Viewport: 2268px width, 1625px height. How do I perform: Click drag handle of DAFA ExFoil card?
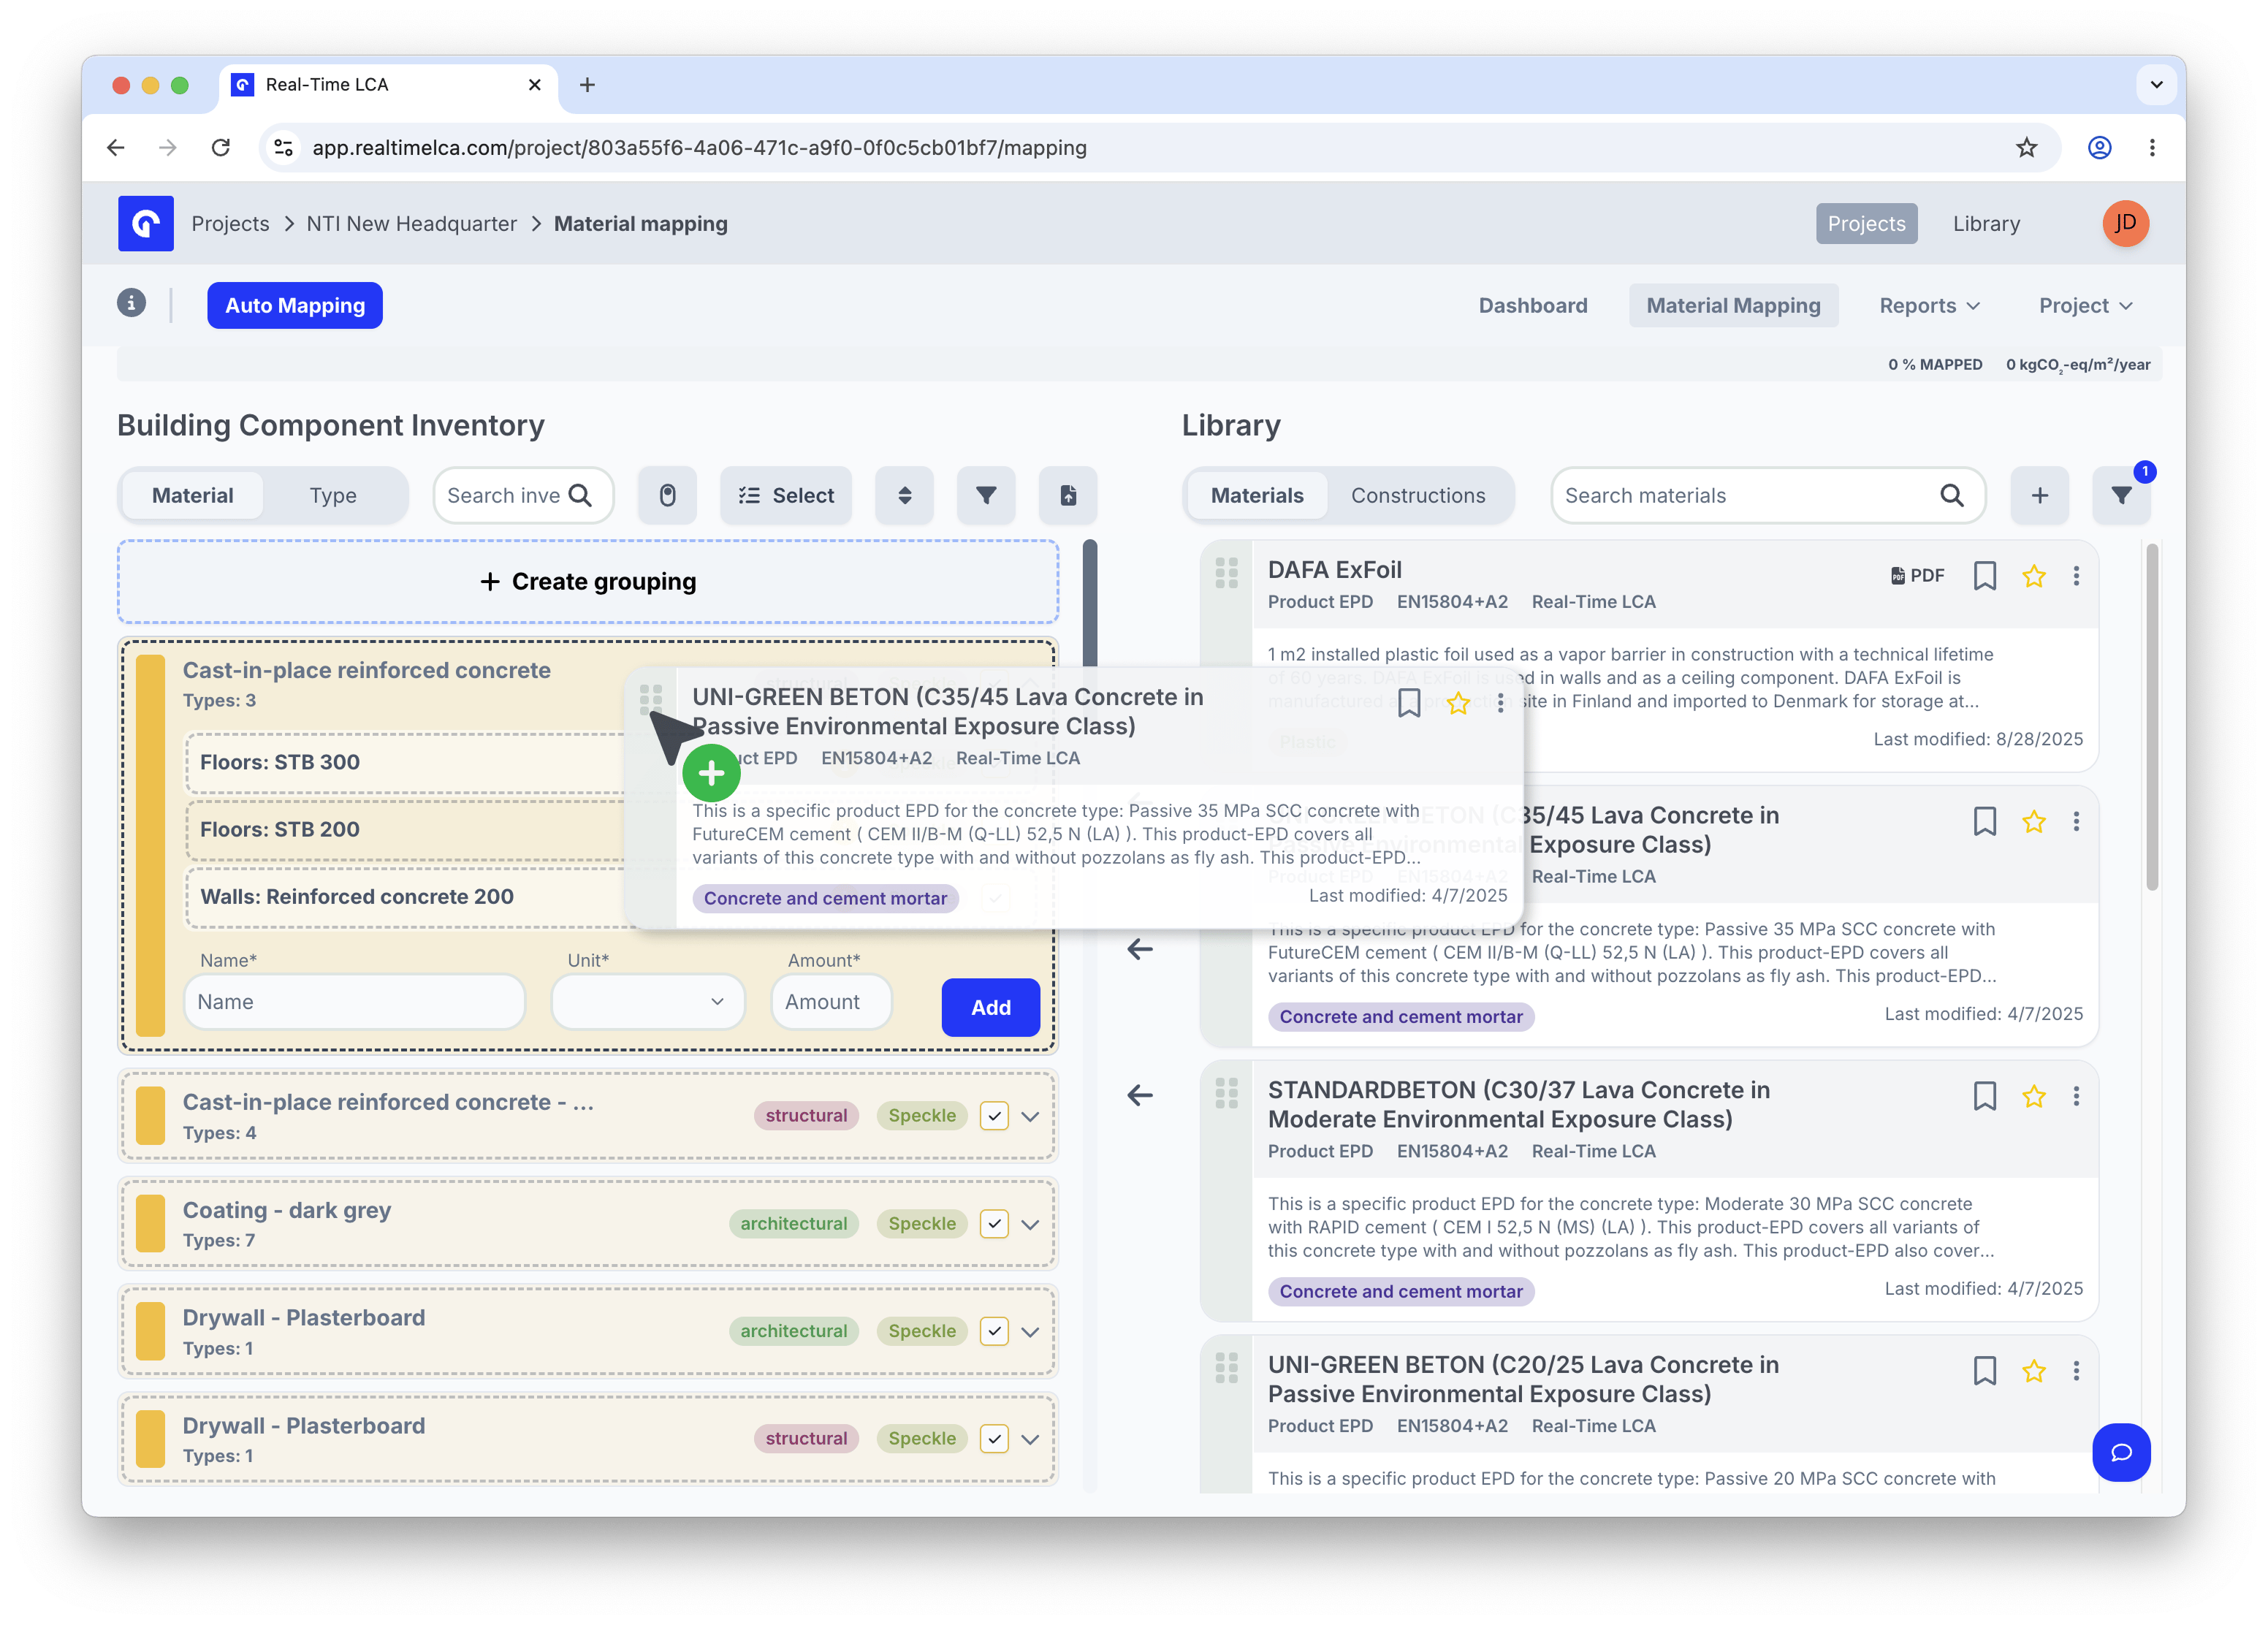tap(1226, 573)
